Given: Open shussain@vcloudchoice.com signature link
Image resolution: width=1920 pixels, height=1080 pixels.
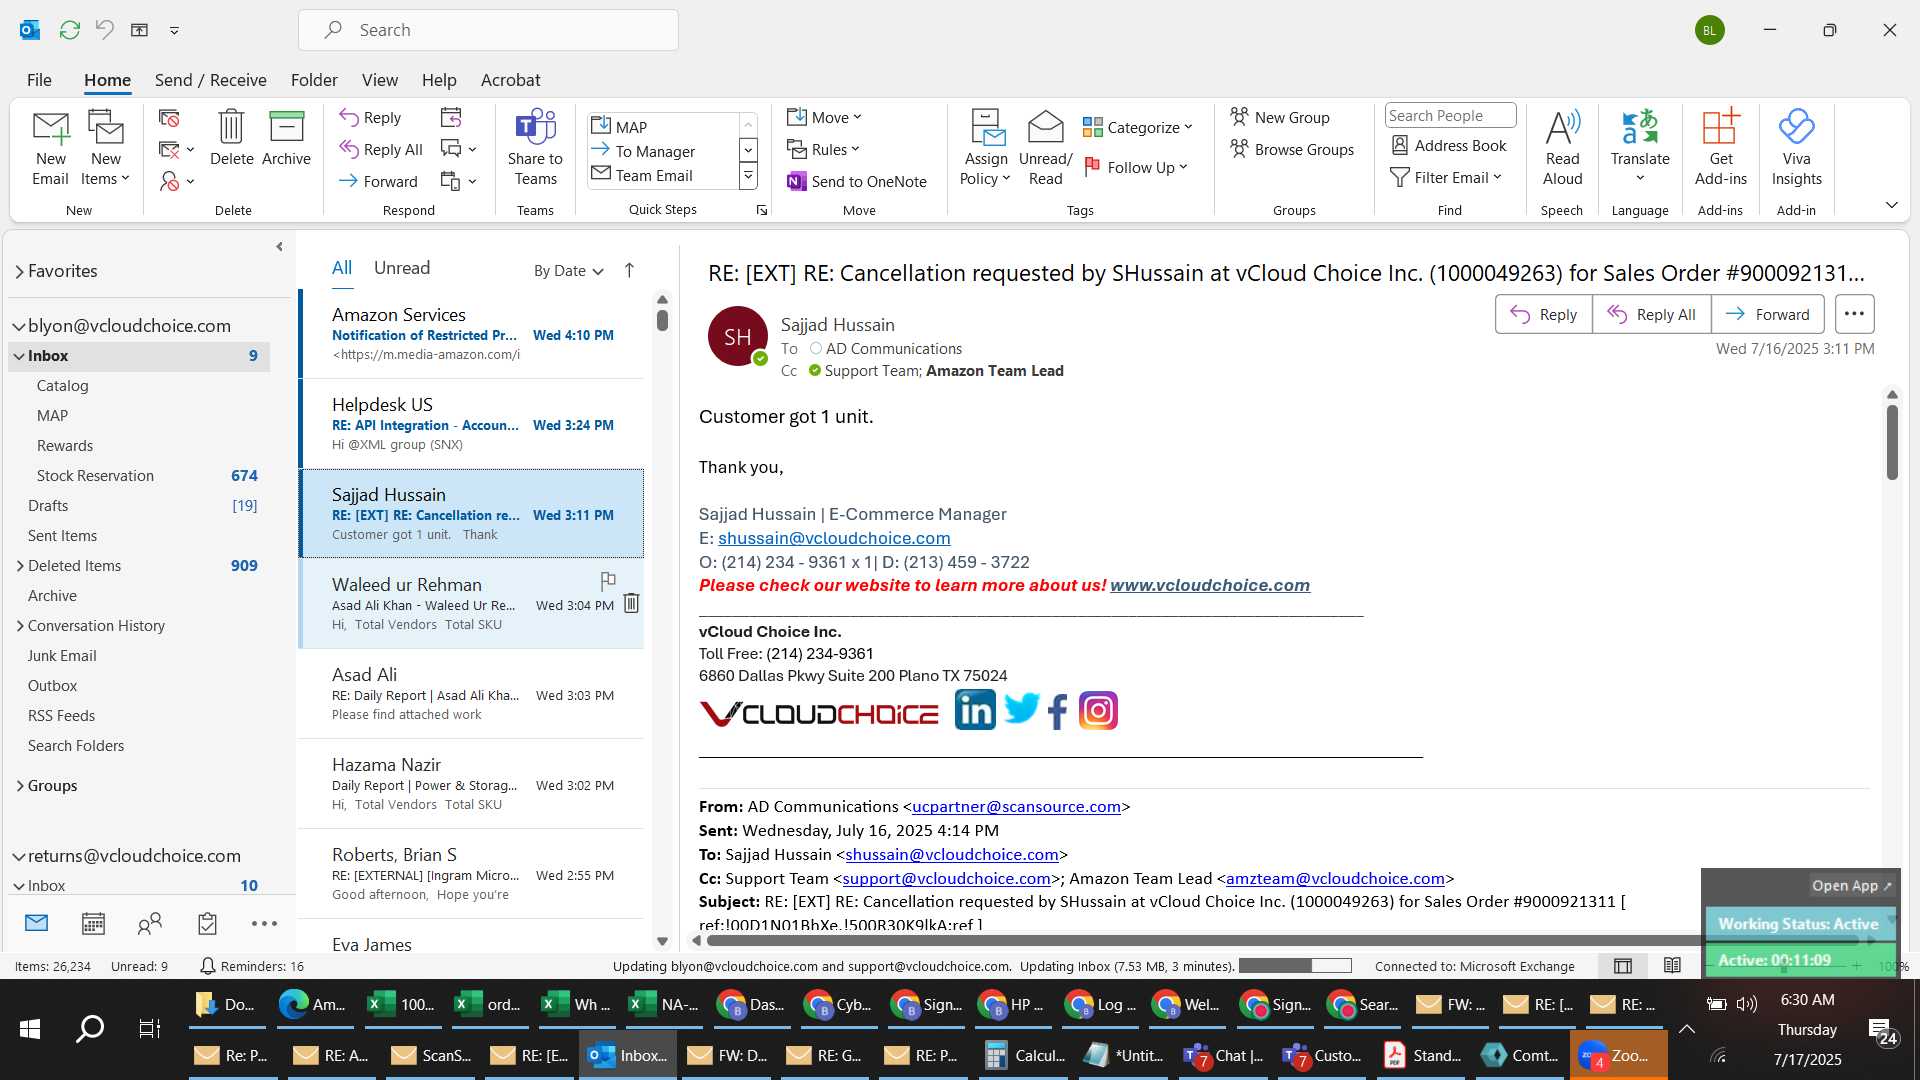Looking at the screenshot, I should tap(834, 538).
